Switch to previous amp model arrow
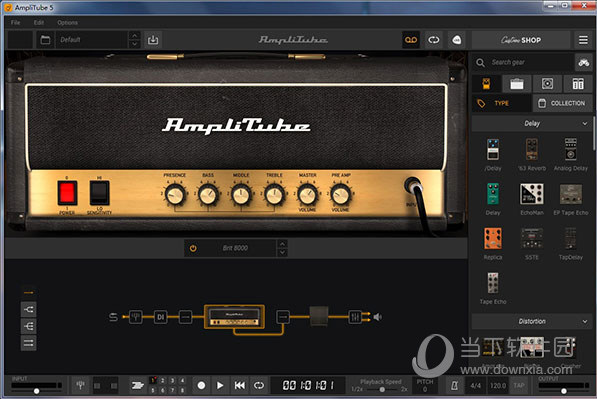This screenshot has width=597, height=399. 282,244
